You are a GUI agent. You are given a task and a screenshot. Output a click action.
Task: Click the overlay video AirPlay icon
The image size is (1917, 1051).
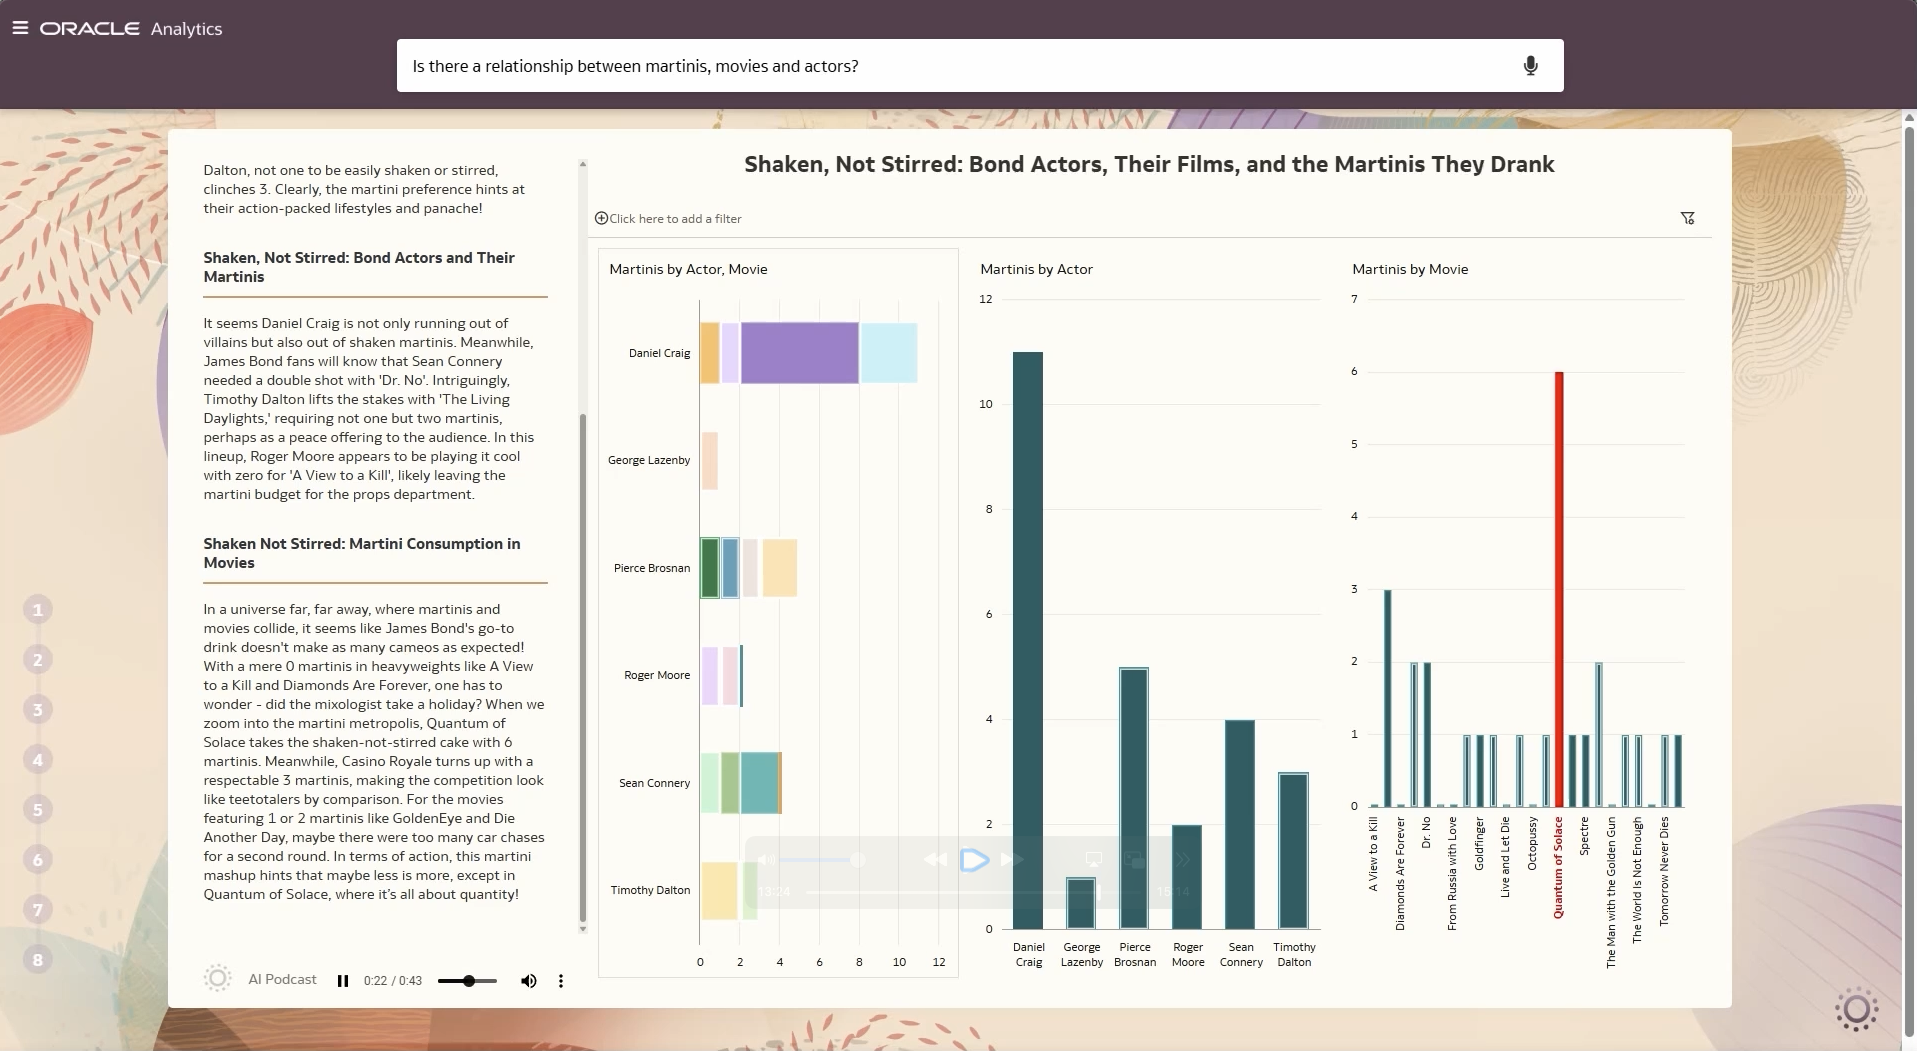1094,860
